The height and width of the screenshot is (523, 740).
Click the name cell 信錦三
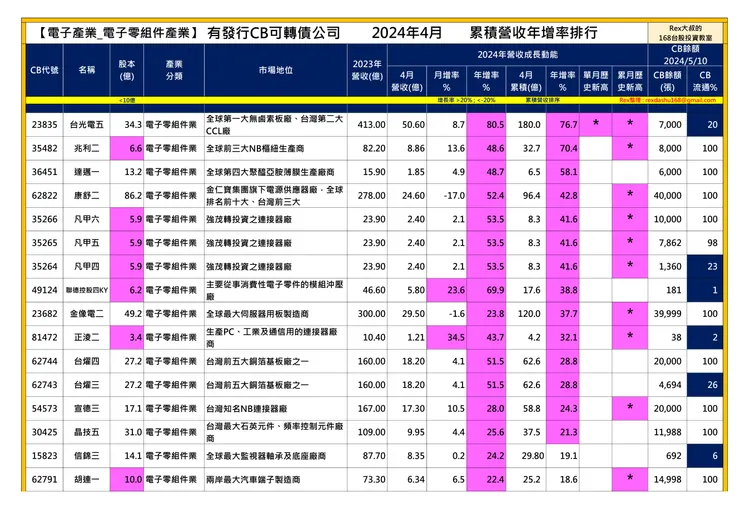[86, 456]
